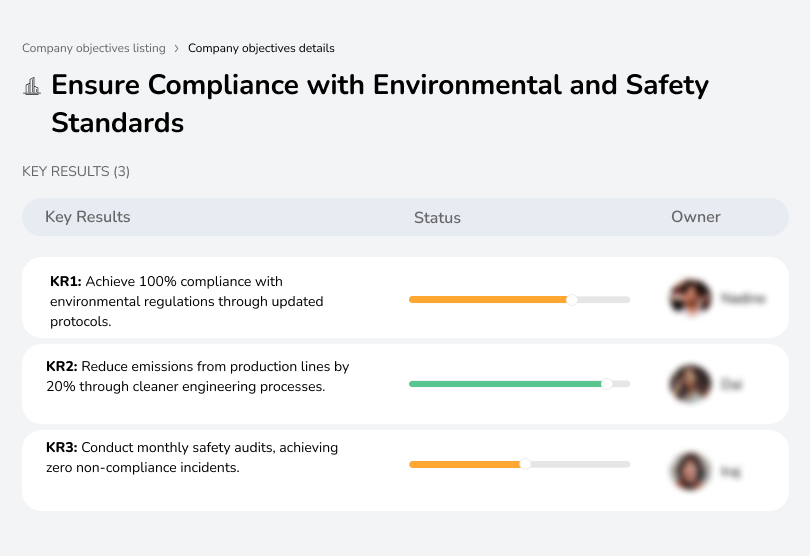
Task: Click the Status column header
Action: 437,218
